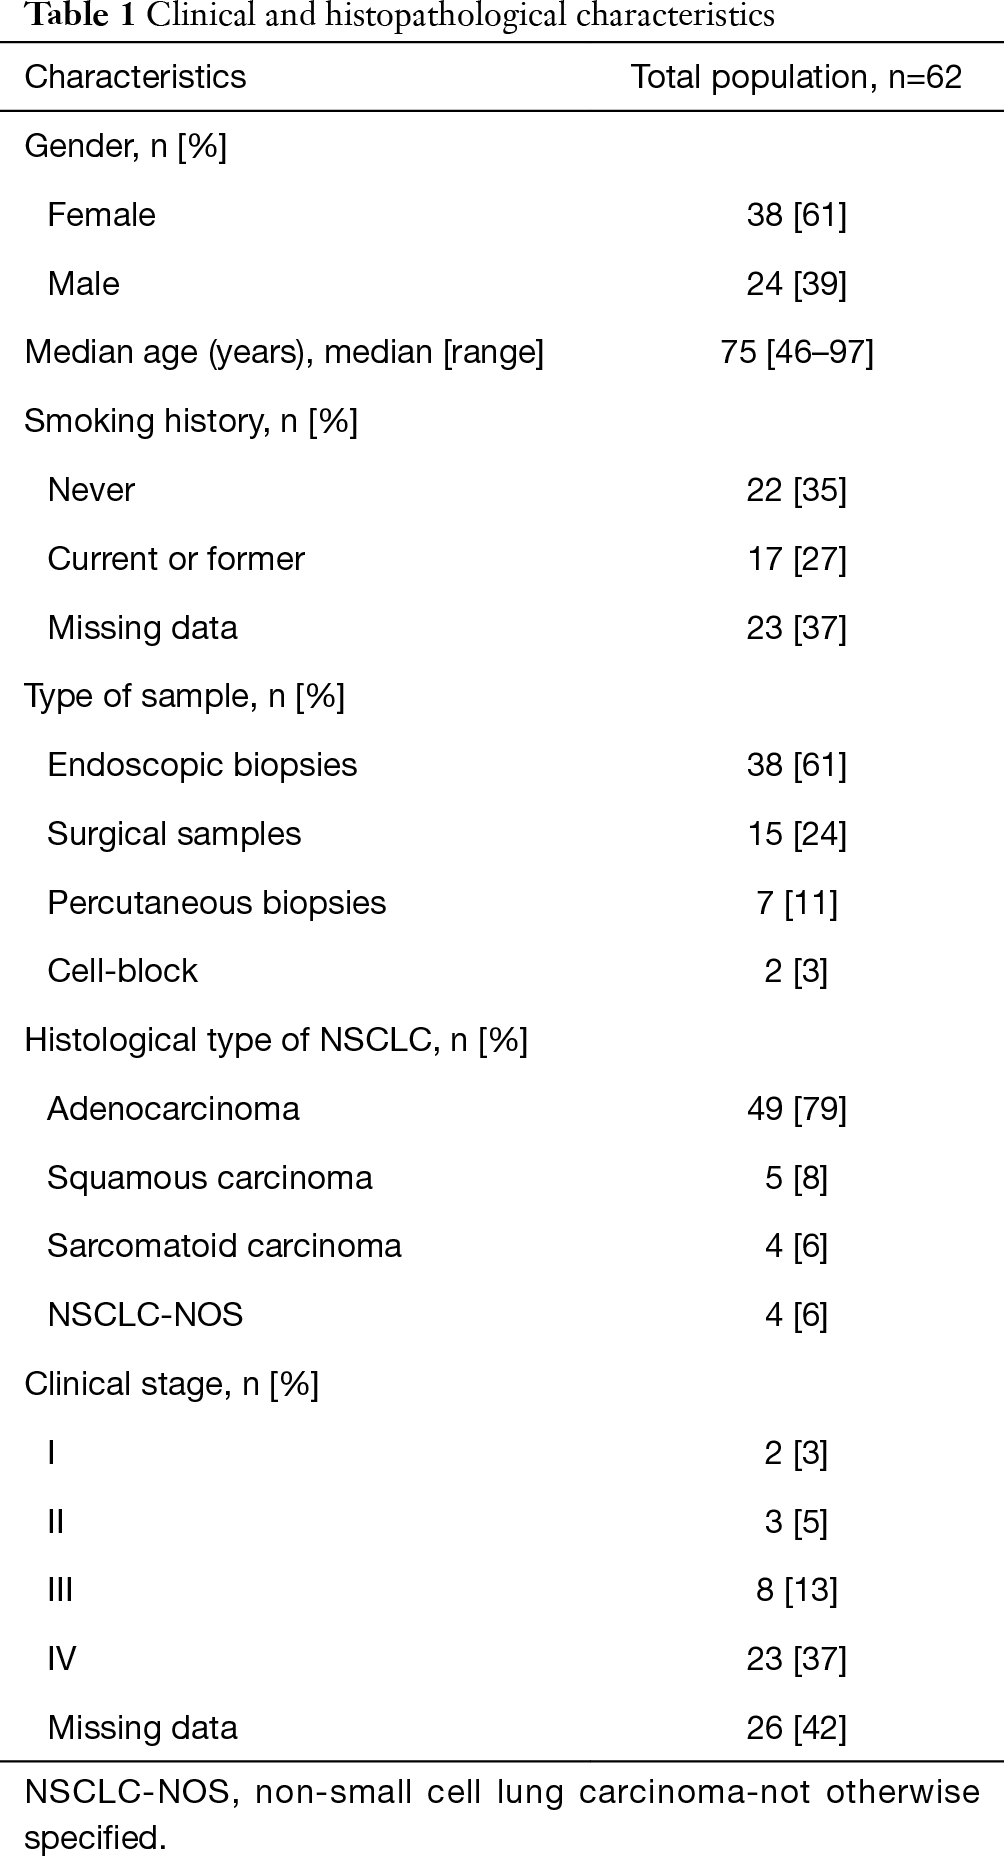This screenshot has height=1856, width=1004.
Task: Select the value 38 [61] for Female
Action: [x=797, y=215]
